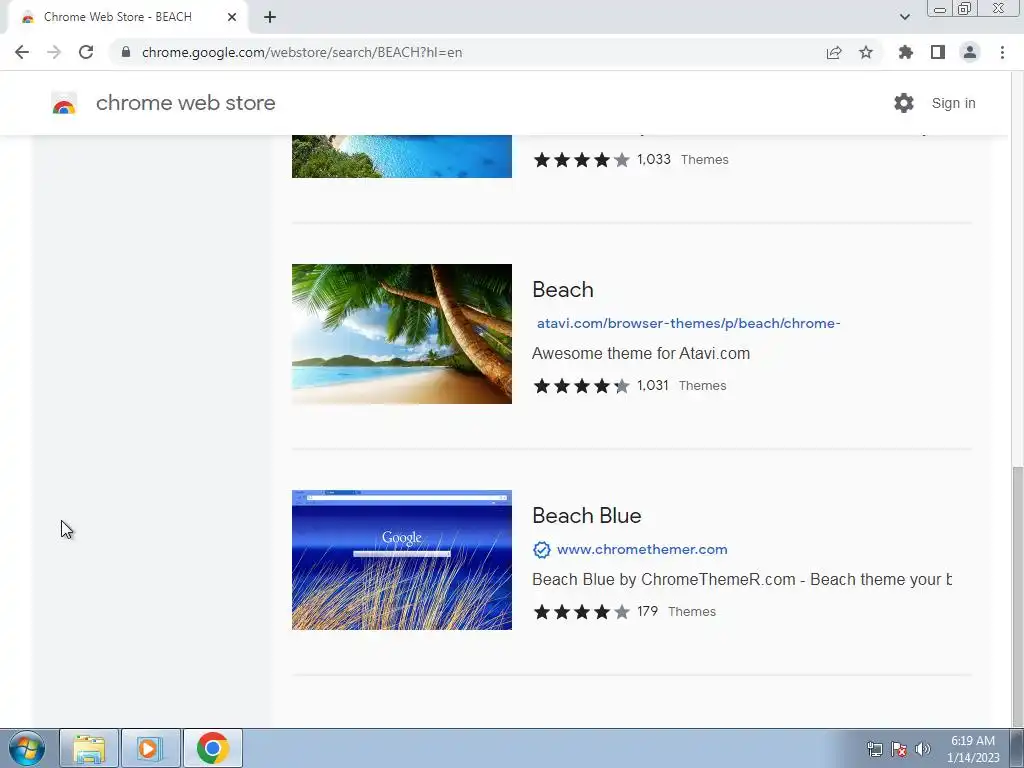Go back to the previous page
Viewport: 1024px width, 768px height.
pos(22,52)
